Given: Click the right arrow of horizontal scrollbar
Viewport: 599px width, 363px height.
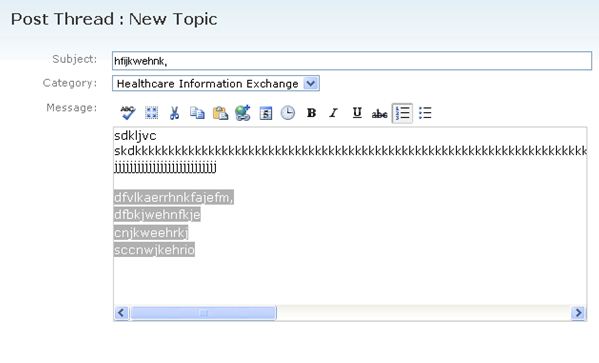Looking at the screenshot, I should [578, 313].
